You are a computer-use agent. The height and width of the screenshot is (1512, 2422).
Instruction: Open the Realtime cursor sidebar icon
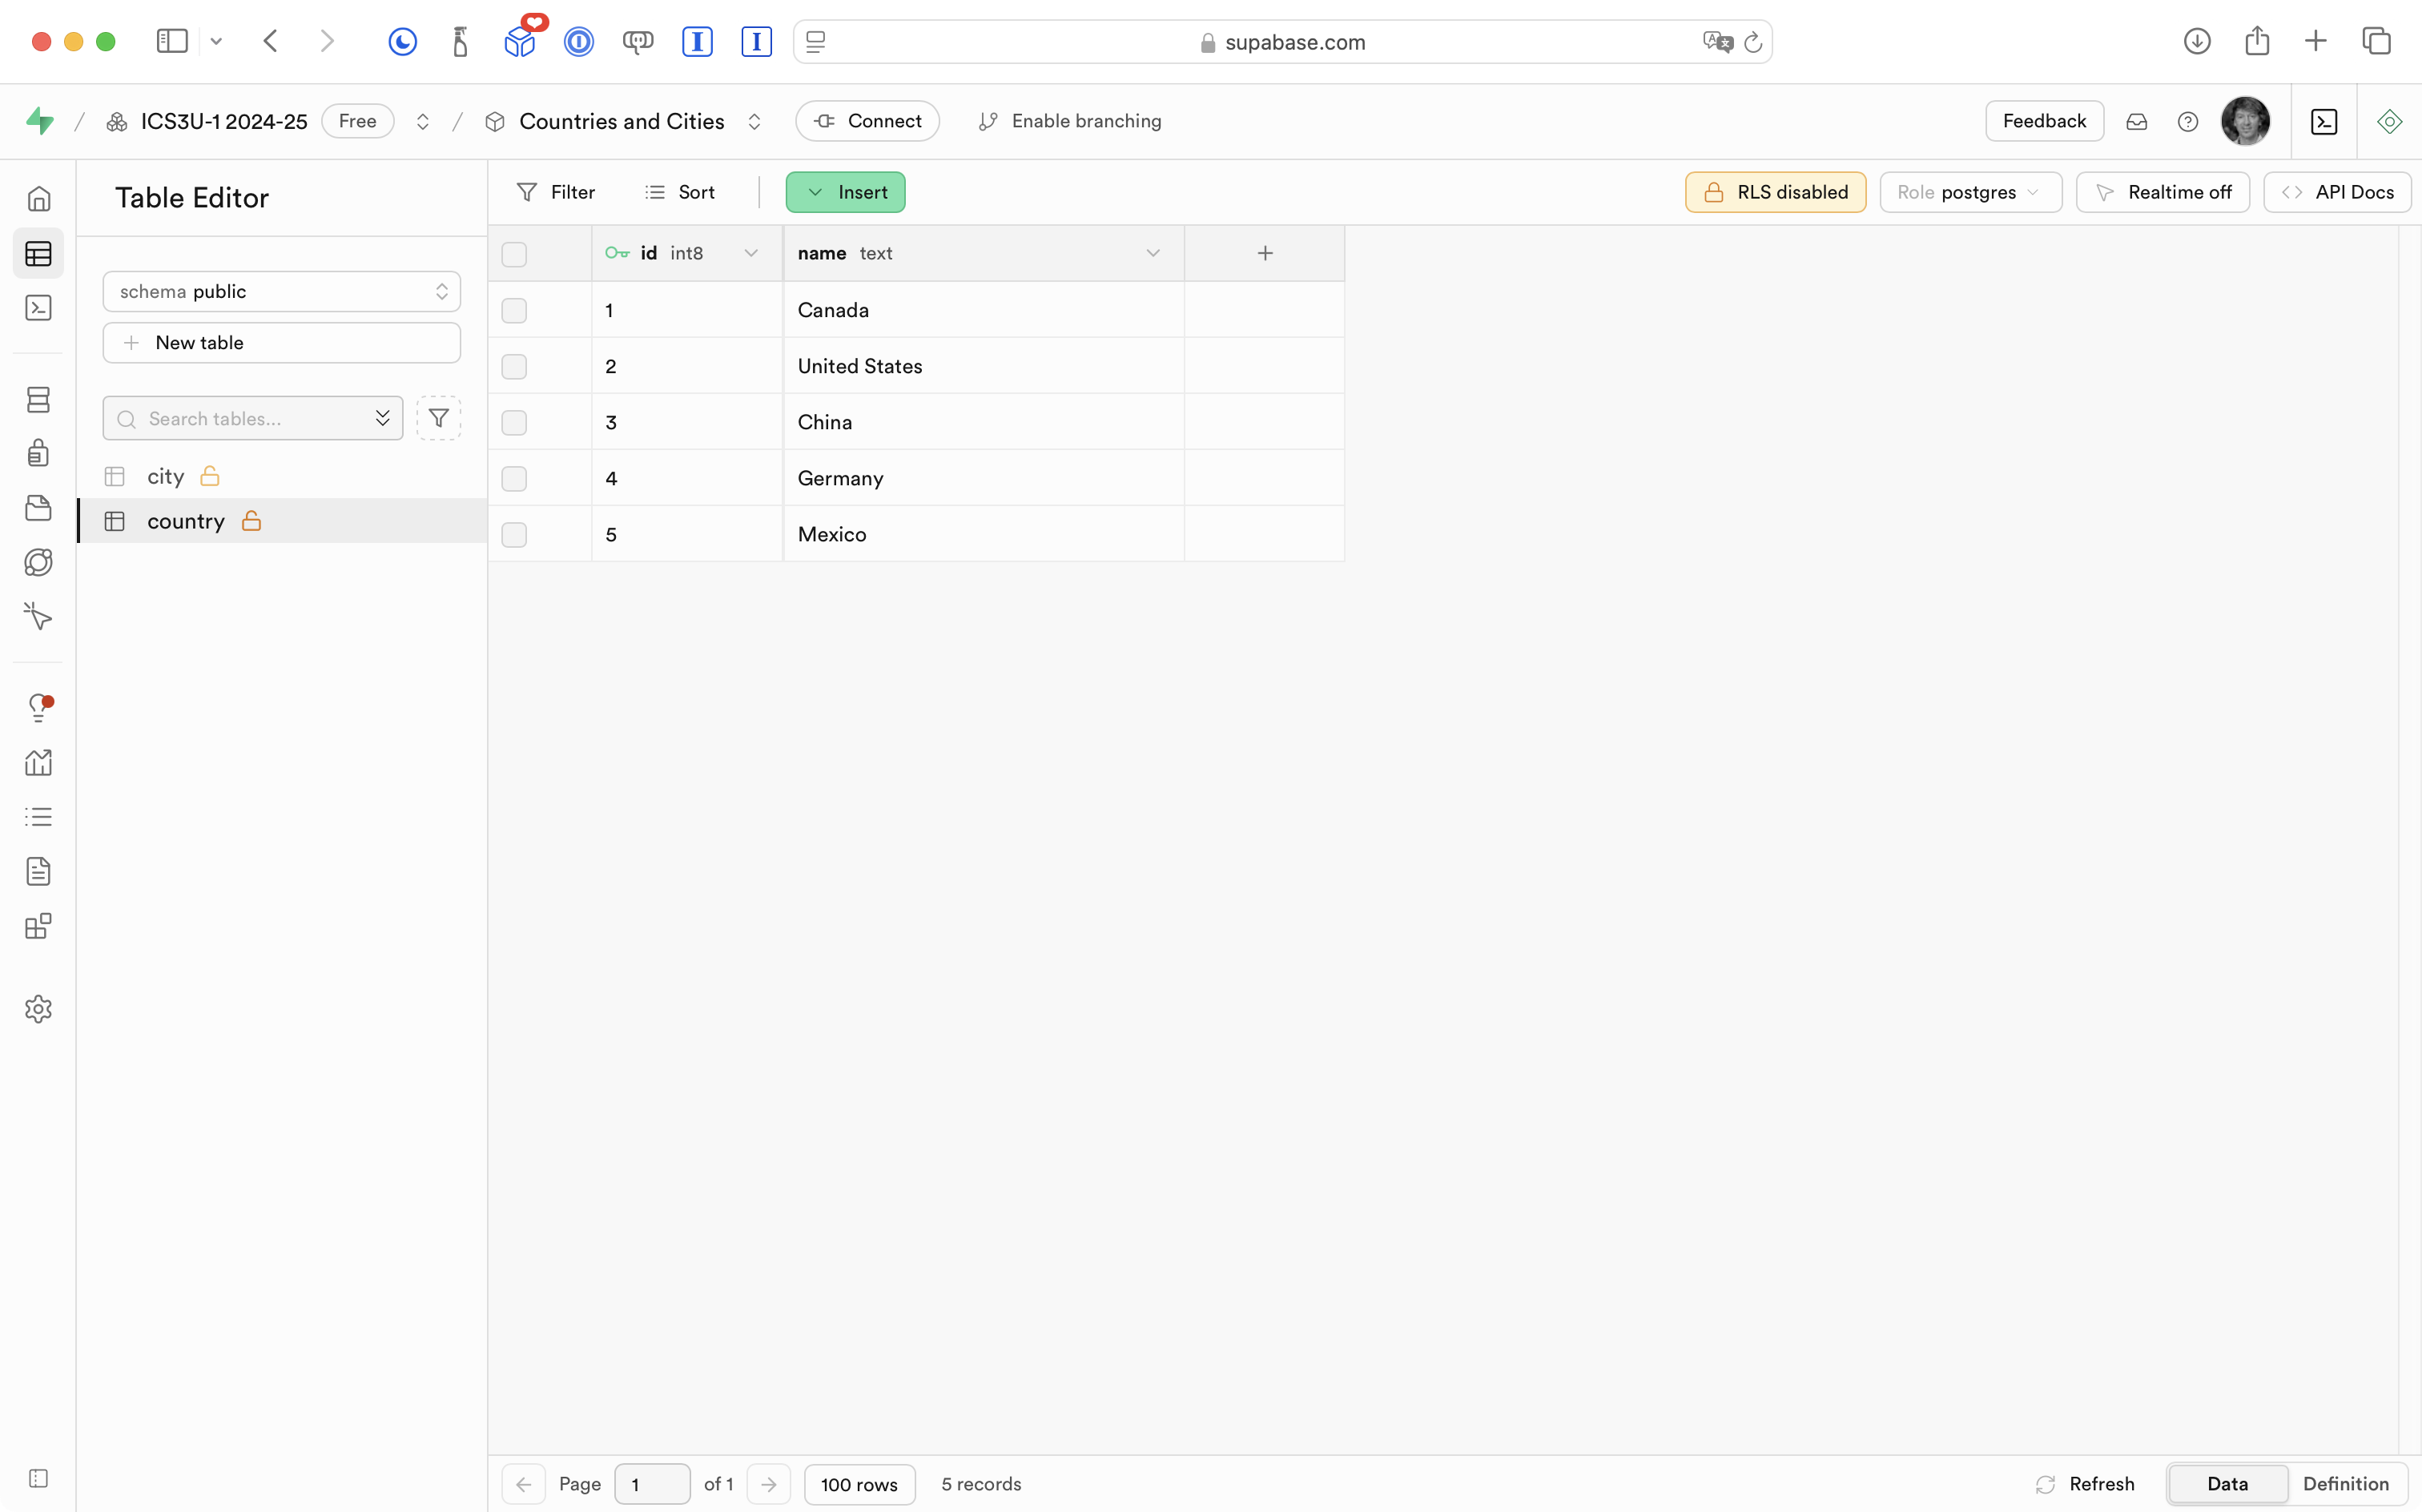point(38,616)
